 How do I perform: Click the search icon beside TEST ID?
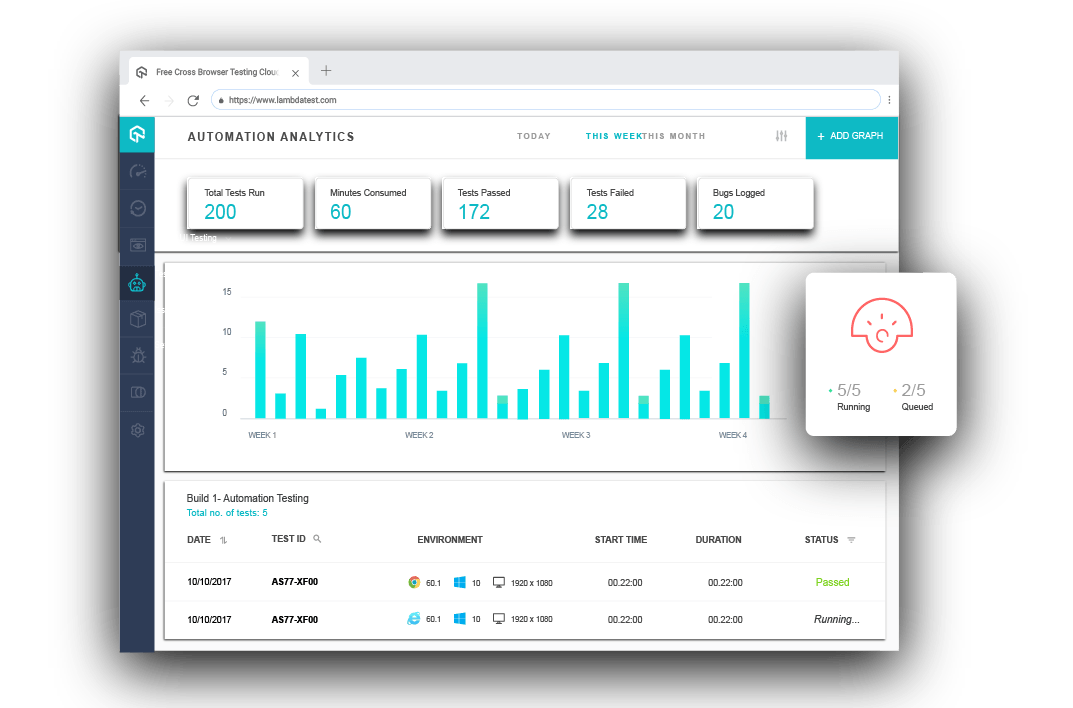click(317, 539)
